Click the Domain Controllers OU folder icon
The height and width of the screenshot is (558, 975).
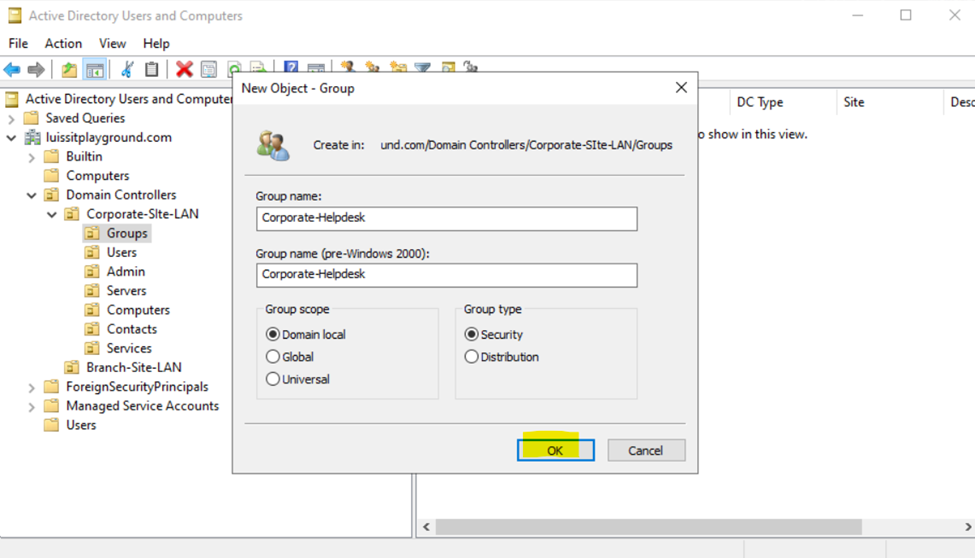click(x=52, y=195)
